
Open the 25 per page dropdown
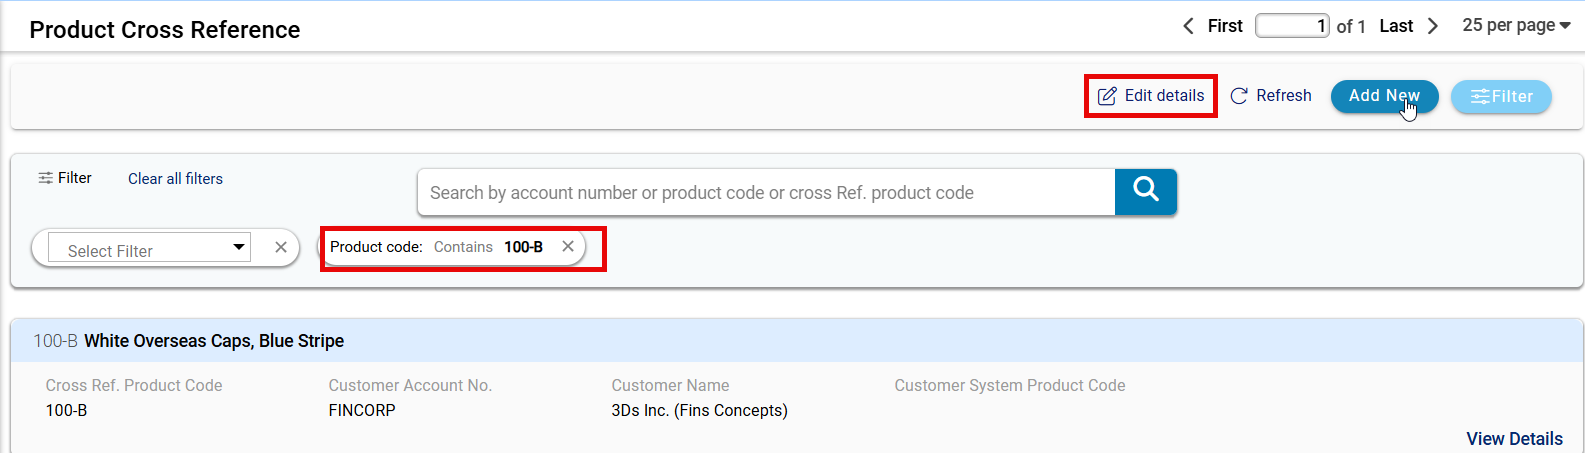(x=1515, y=26)
